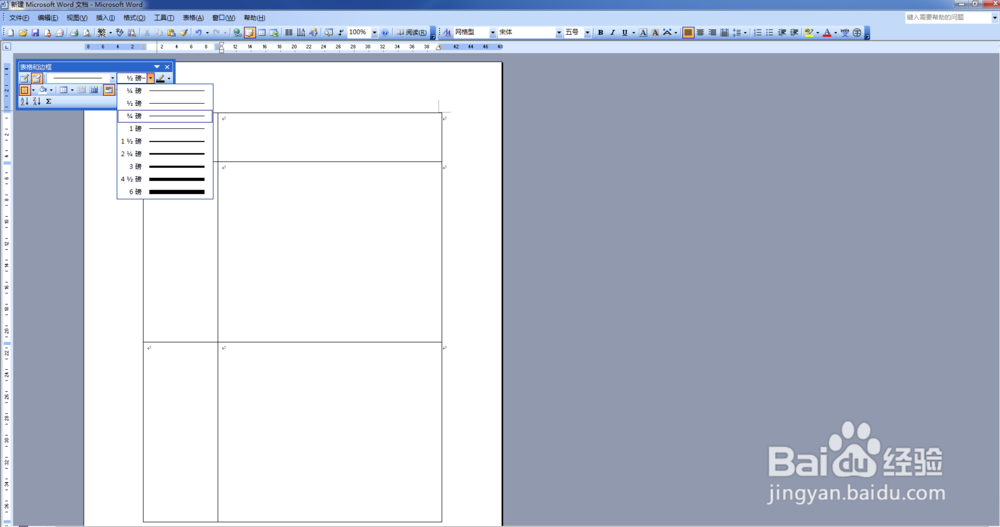
Task: Center align text
Action: (700, 32)
